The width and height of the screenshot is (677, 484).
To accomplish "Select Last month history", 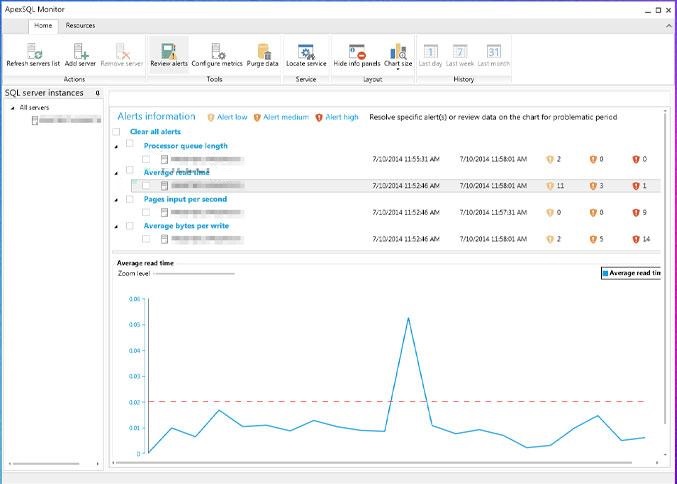I will tap(494, 55).
